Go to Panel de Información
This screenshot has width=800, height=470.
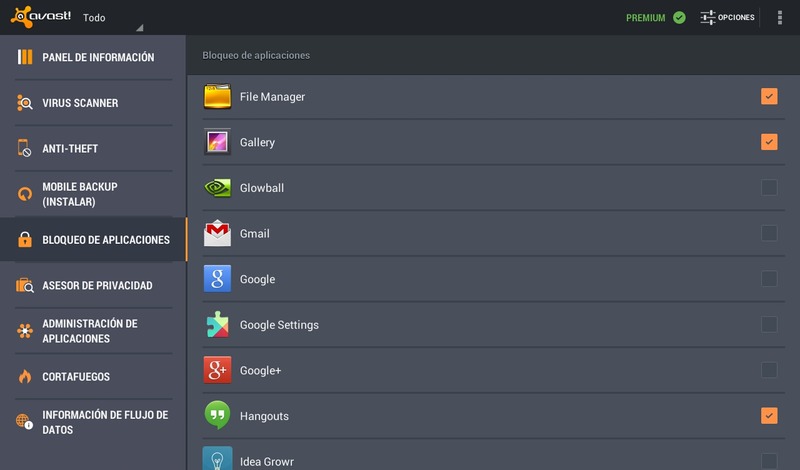pos(93,57)
